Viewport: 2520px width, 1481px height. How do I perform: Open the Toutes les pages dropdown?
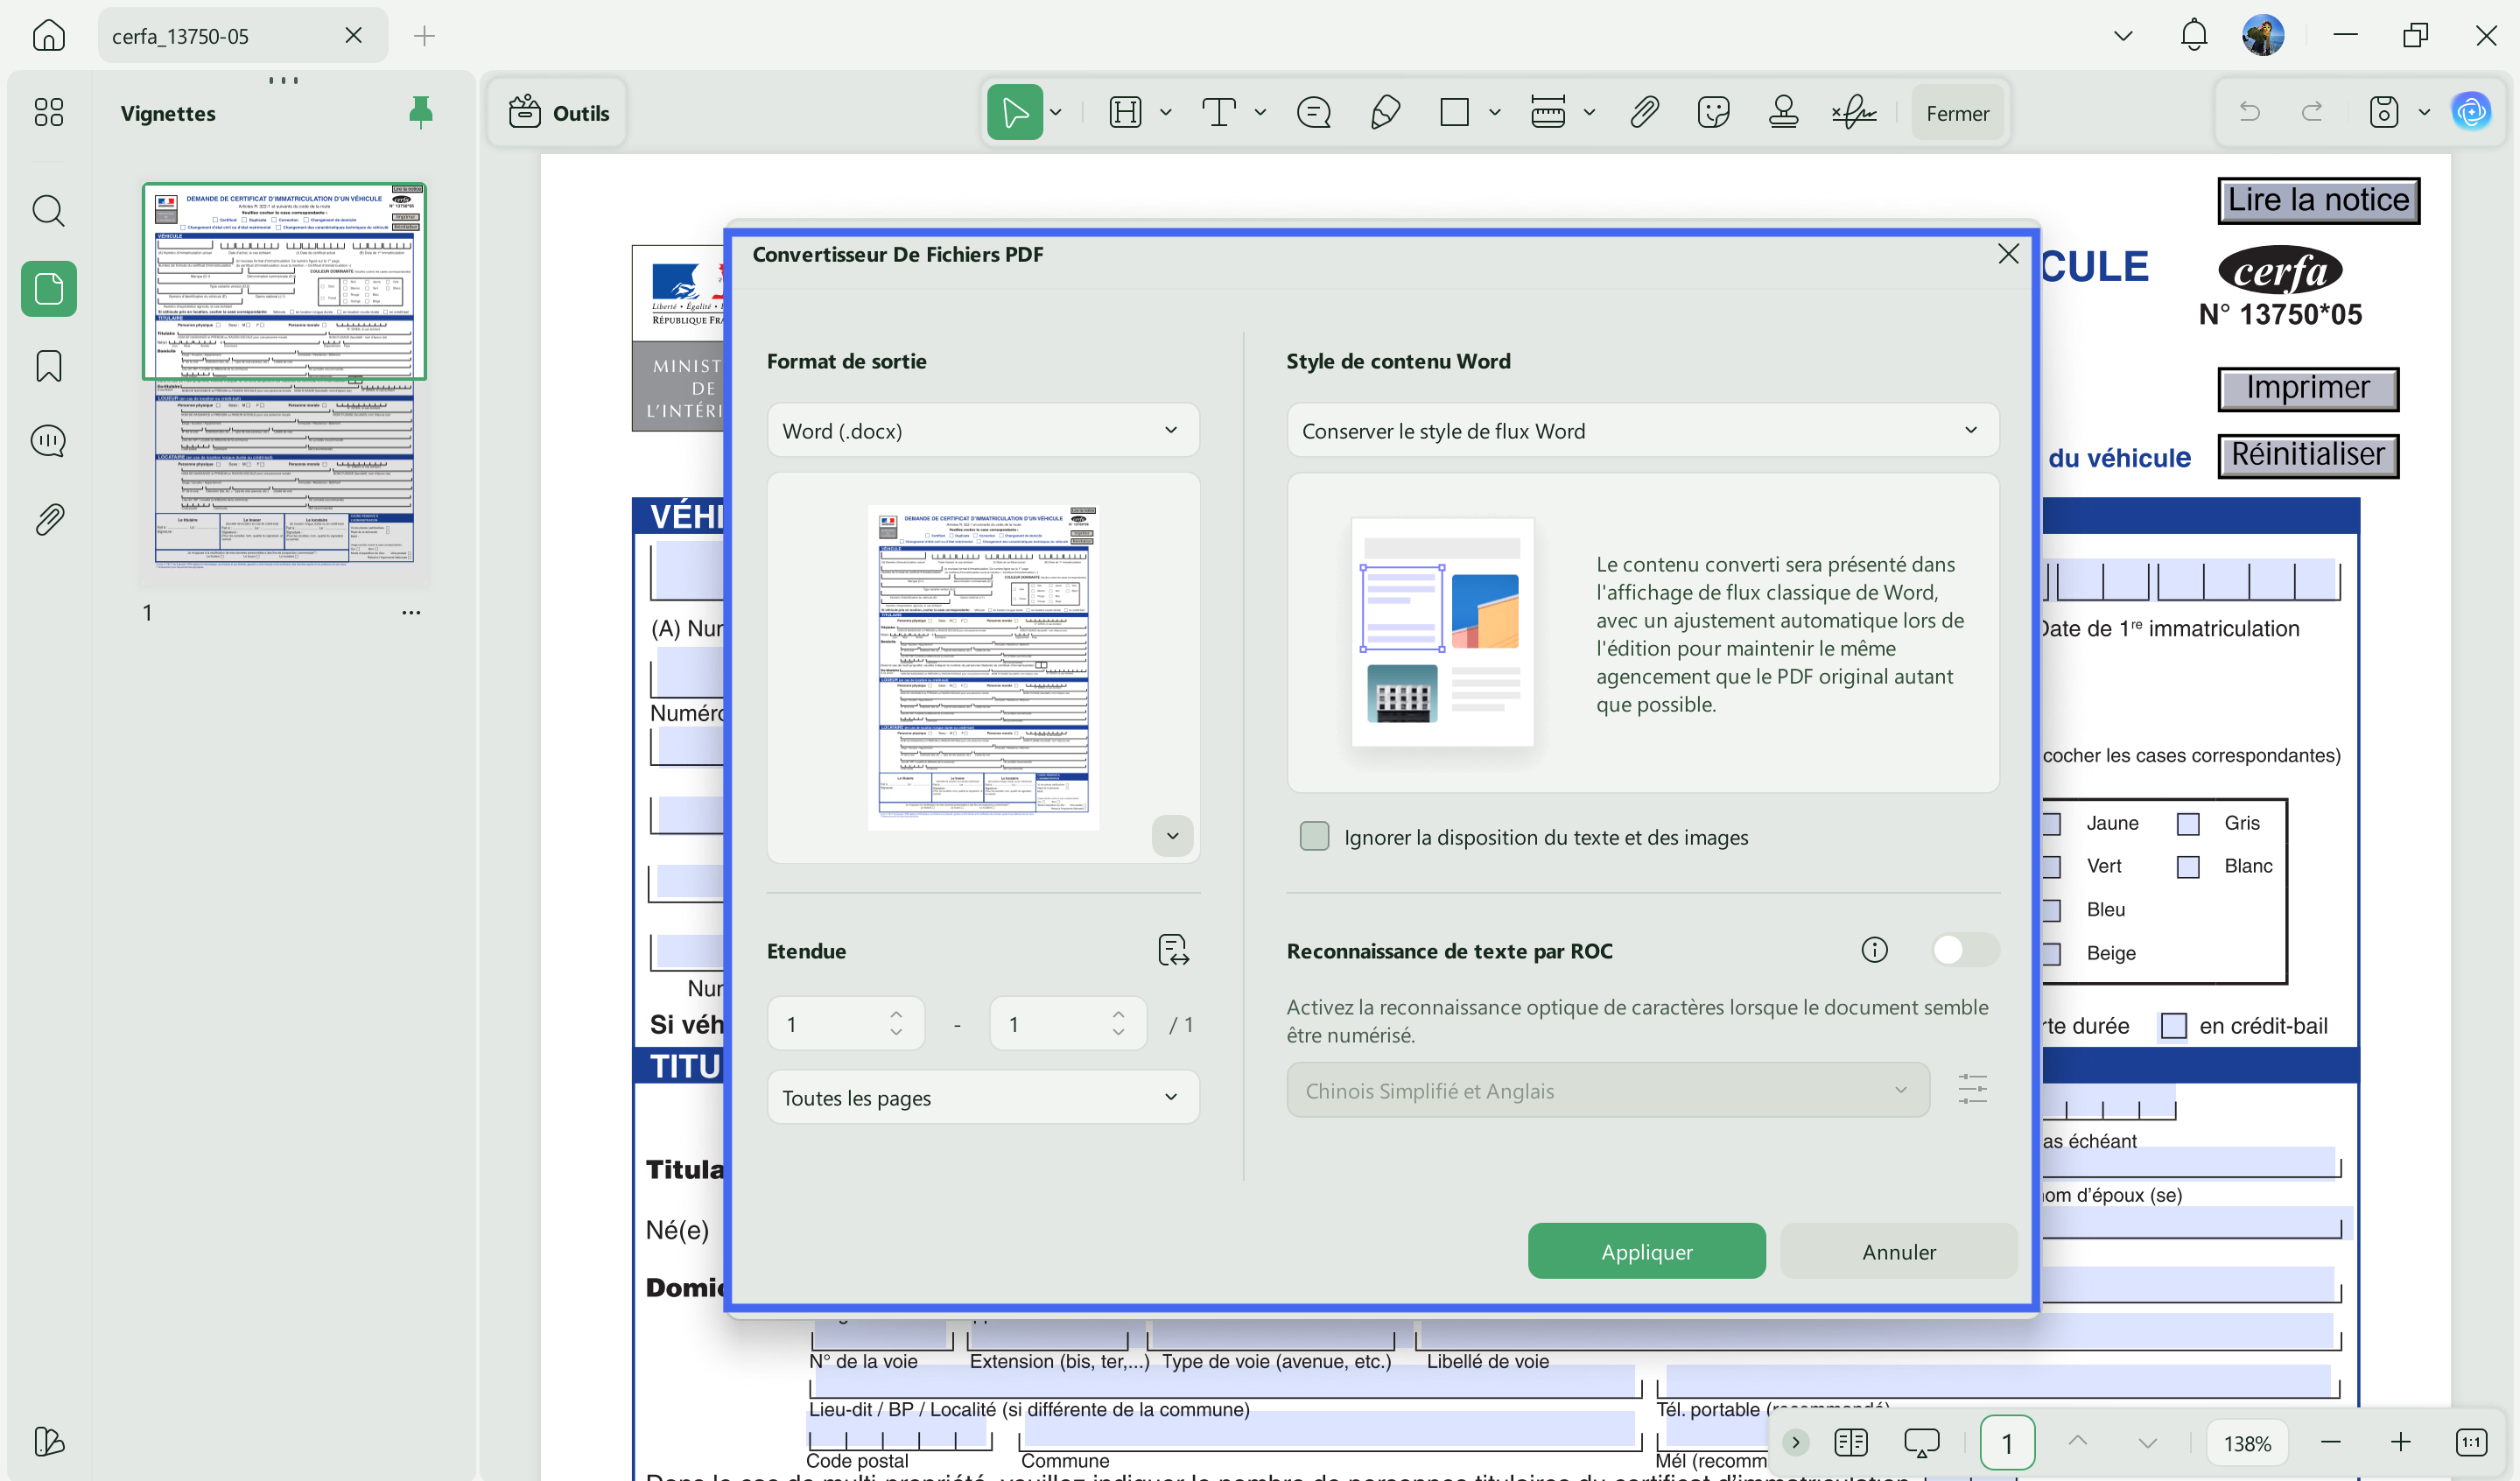click(x=983, y=1097)
